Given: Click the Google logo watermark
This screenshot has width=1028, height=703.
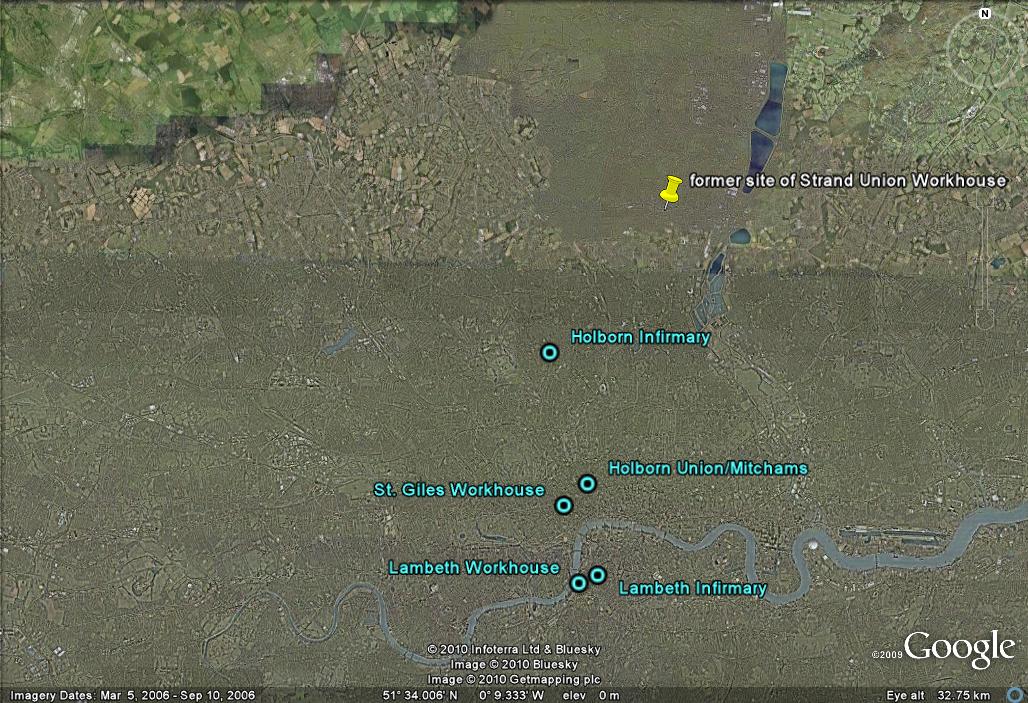Looking at the screenshot, I should pos(958,648).
